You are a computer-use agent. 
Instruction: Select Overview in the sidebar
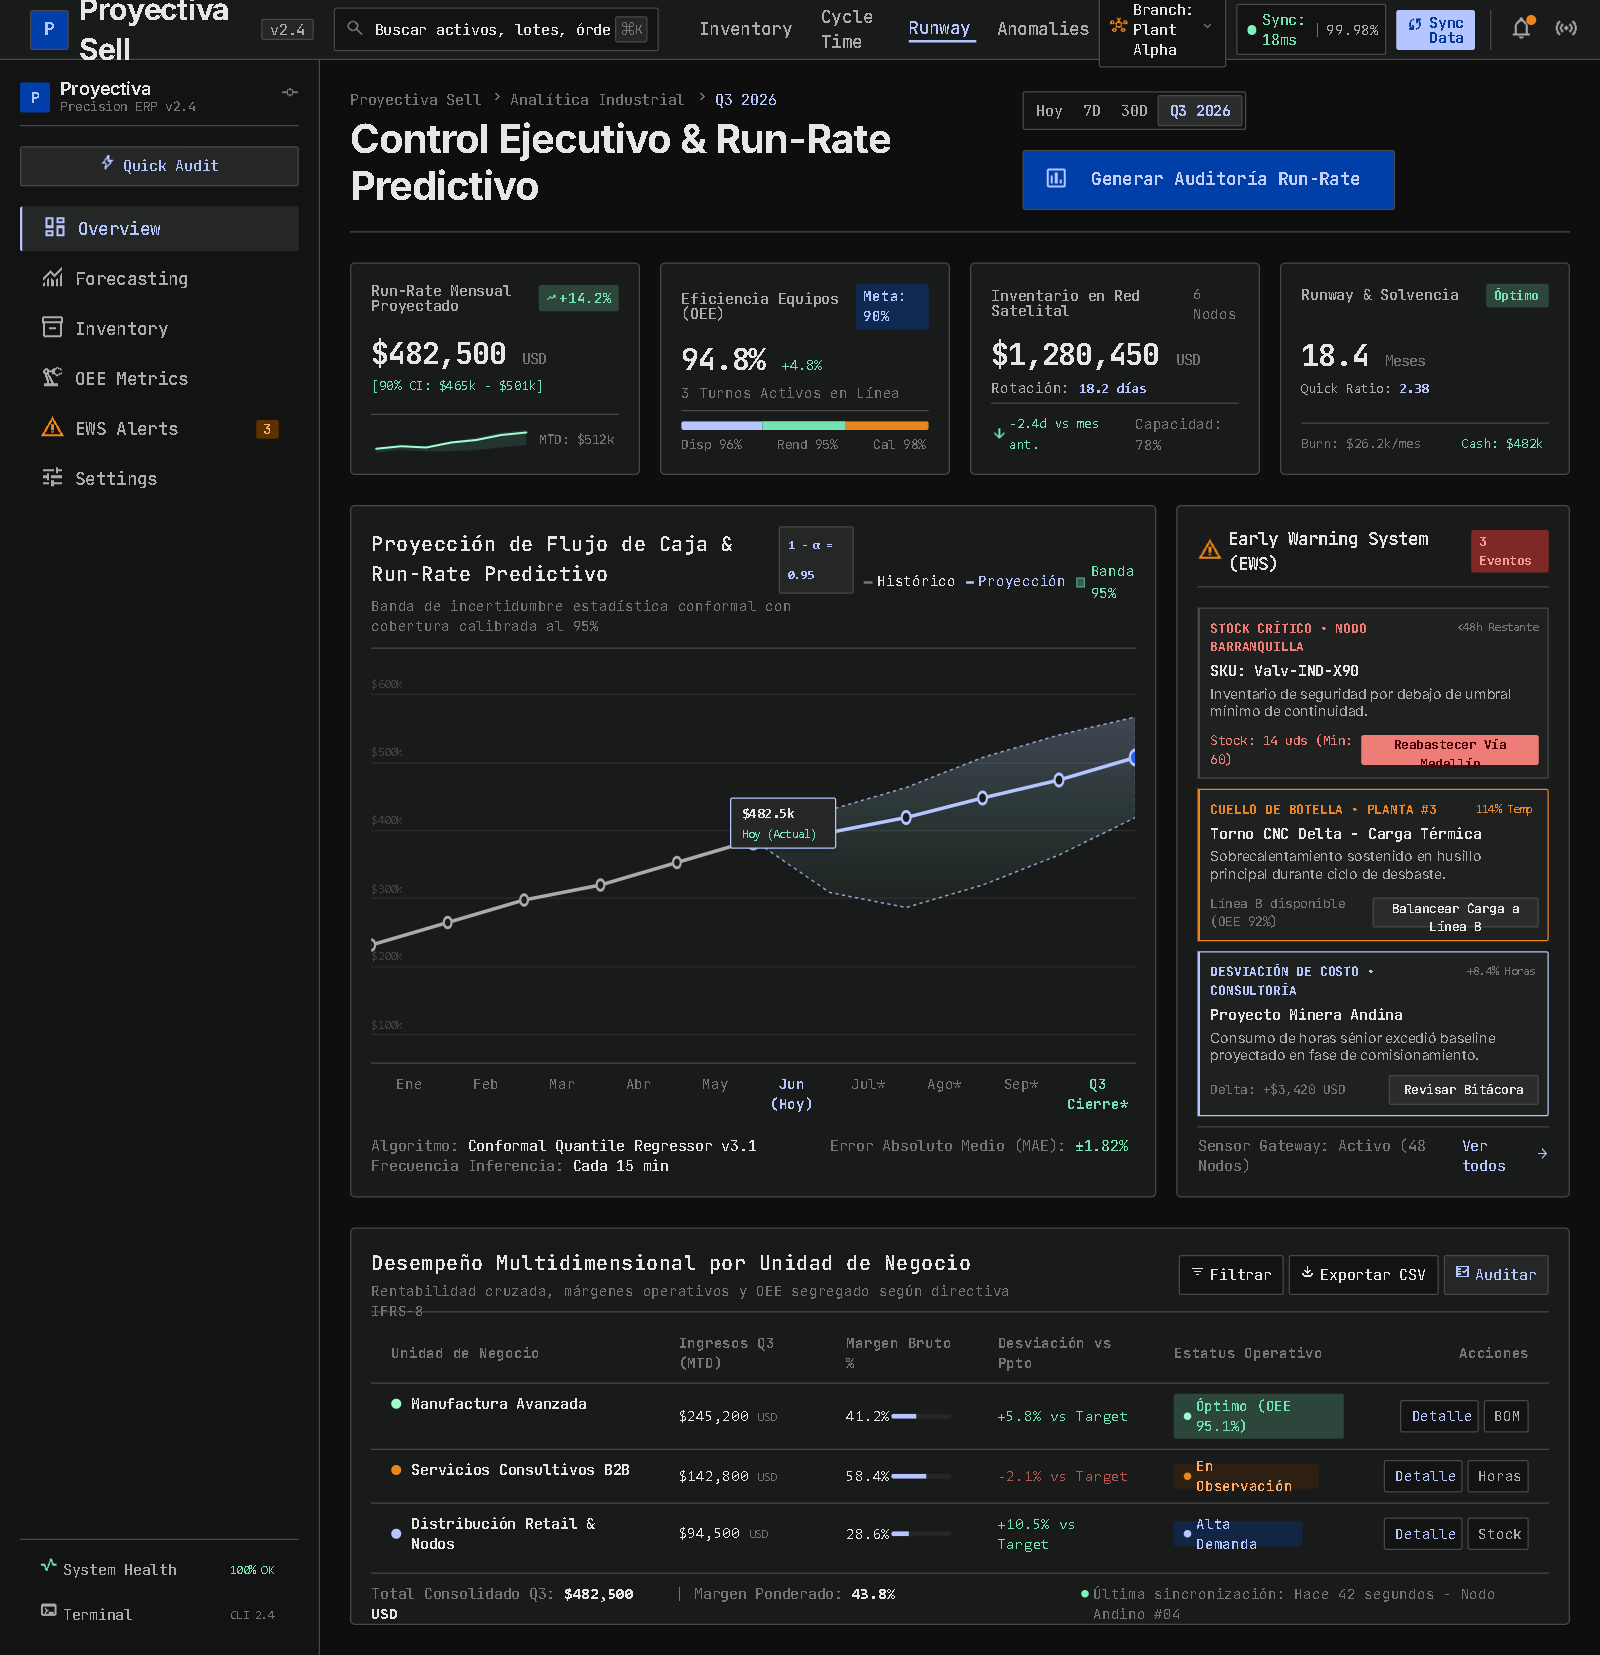[159, 229]
